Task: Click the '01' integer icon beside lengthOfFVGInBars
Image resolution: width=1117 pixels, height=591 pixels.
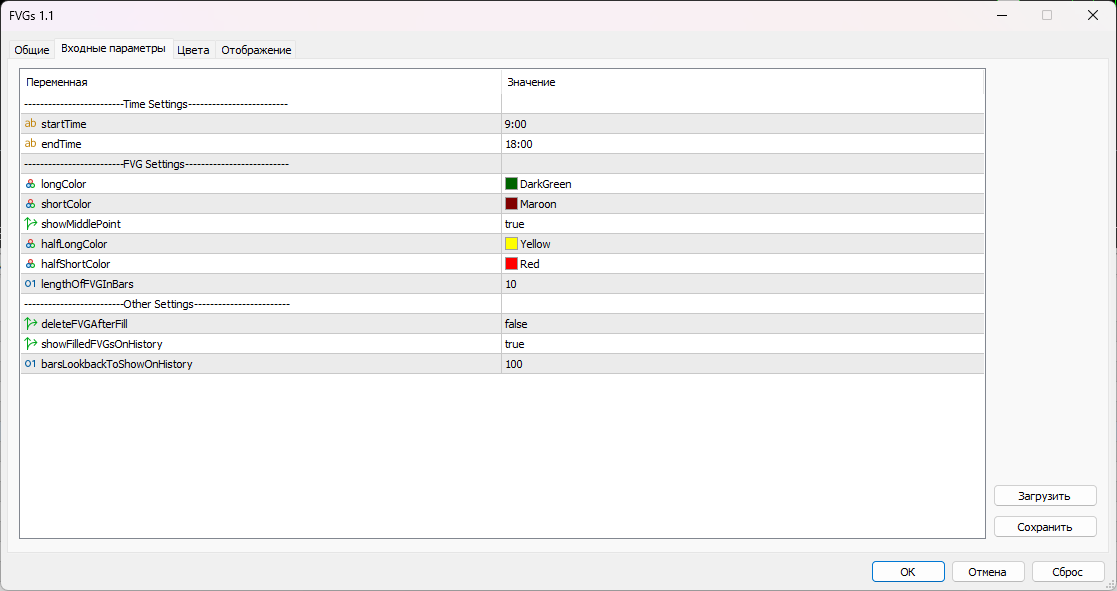Action: pyautogui.click(x=30, y=283)
